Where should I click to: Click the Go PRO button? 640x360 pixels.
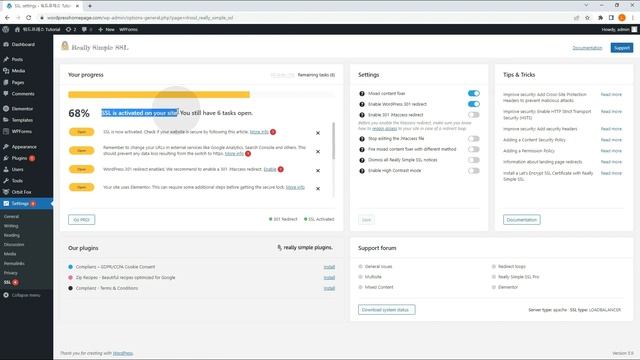point(82,220)
